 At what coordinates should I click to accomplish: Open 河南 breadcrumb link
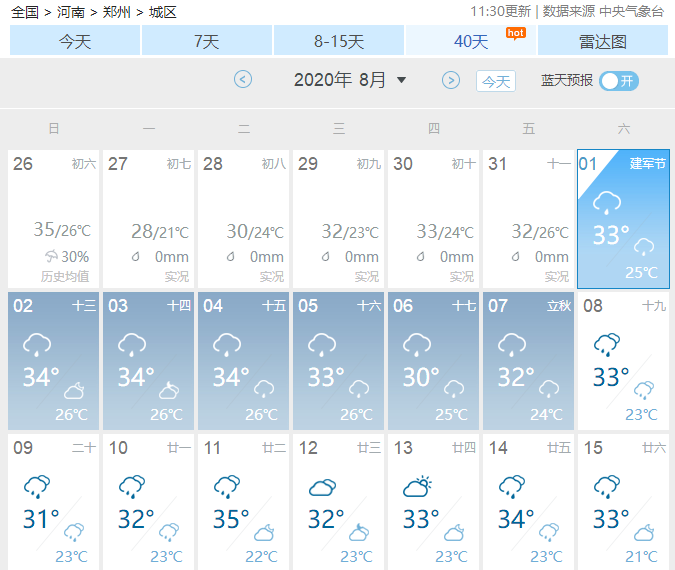[71, 12]
